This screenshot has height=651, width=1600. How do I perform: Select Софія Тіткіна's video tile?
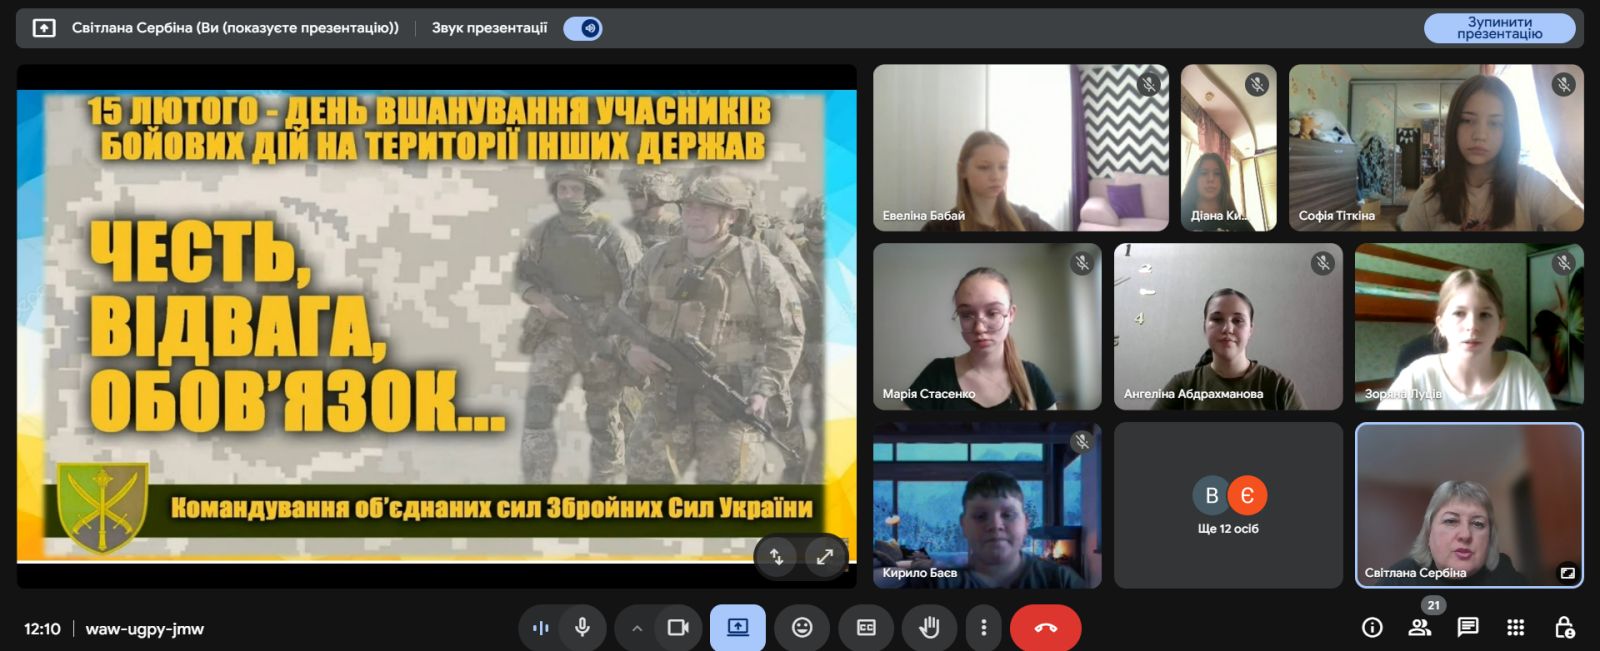1435,148
